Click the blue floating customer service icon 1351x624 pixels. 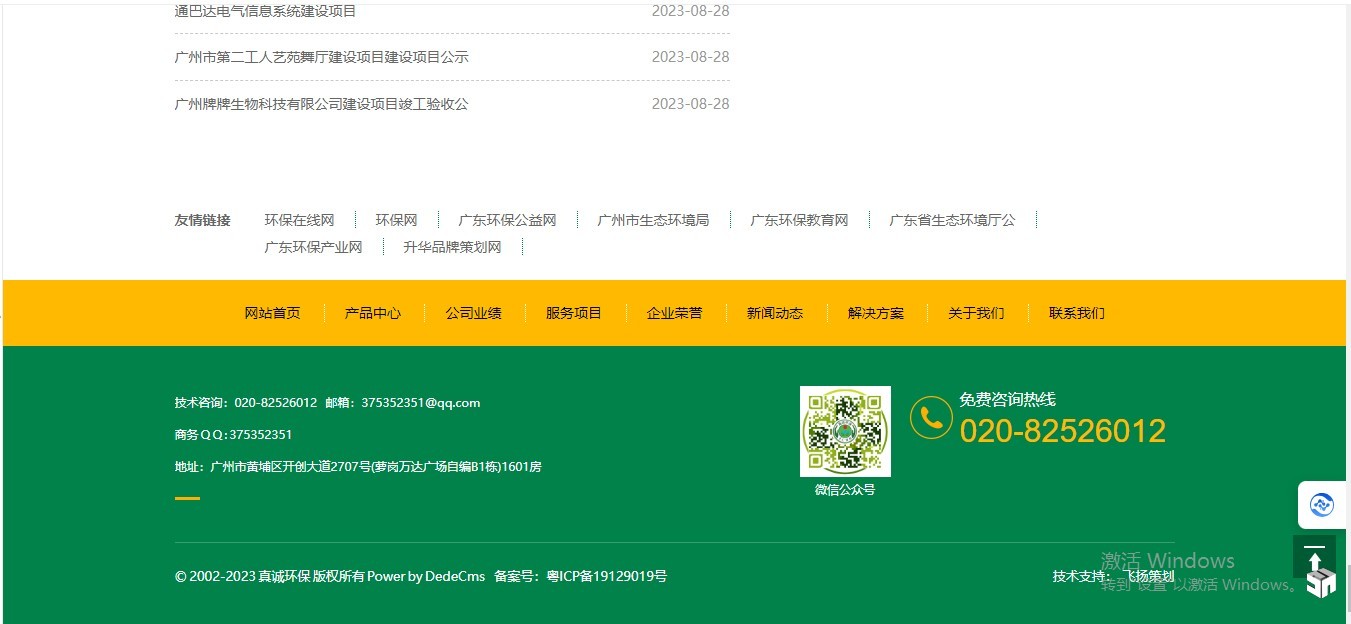pyautogui.click(x=1322, y=506)
